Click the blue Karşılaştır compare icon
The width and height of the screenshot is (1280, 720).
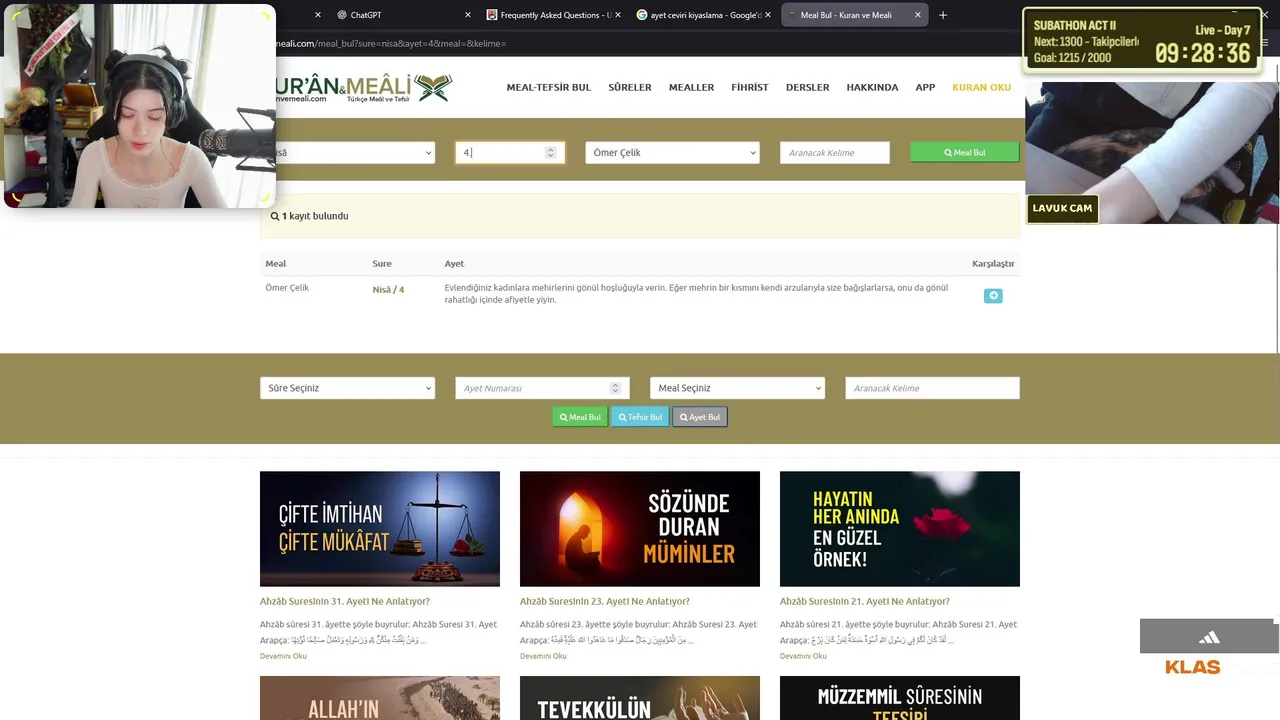[x=993, y=296]
